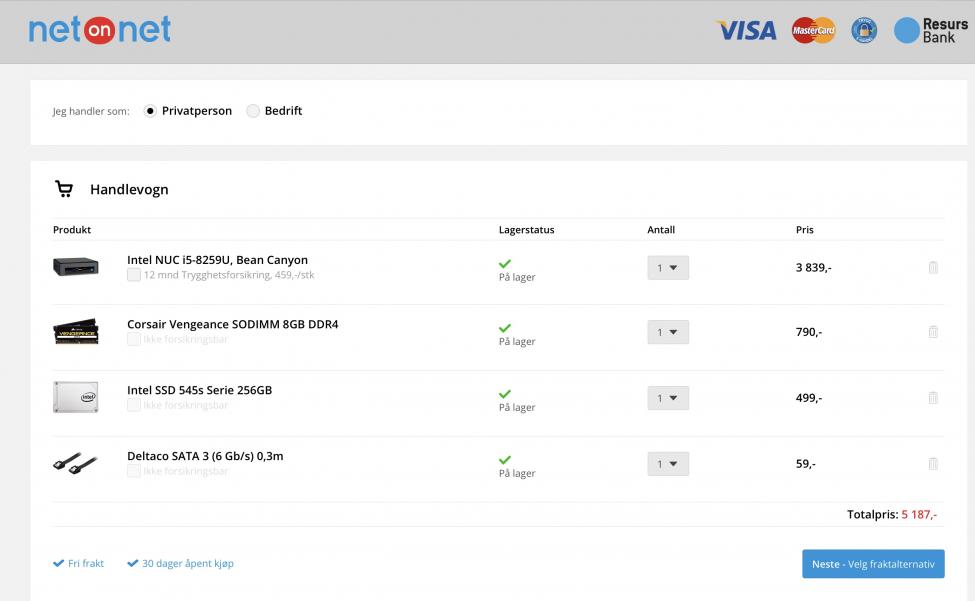Open the NetOnNet logo homepage
Screen dimensions: 975x601
99,29
